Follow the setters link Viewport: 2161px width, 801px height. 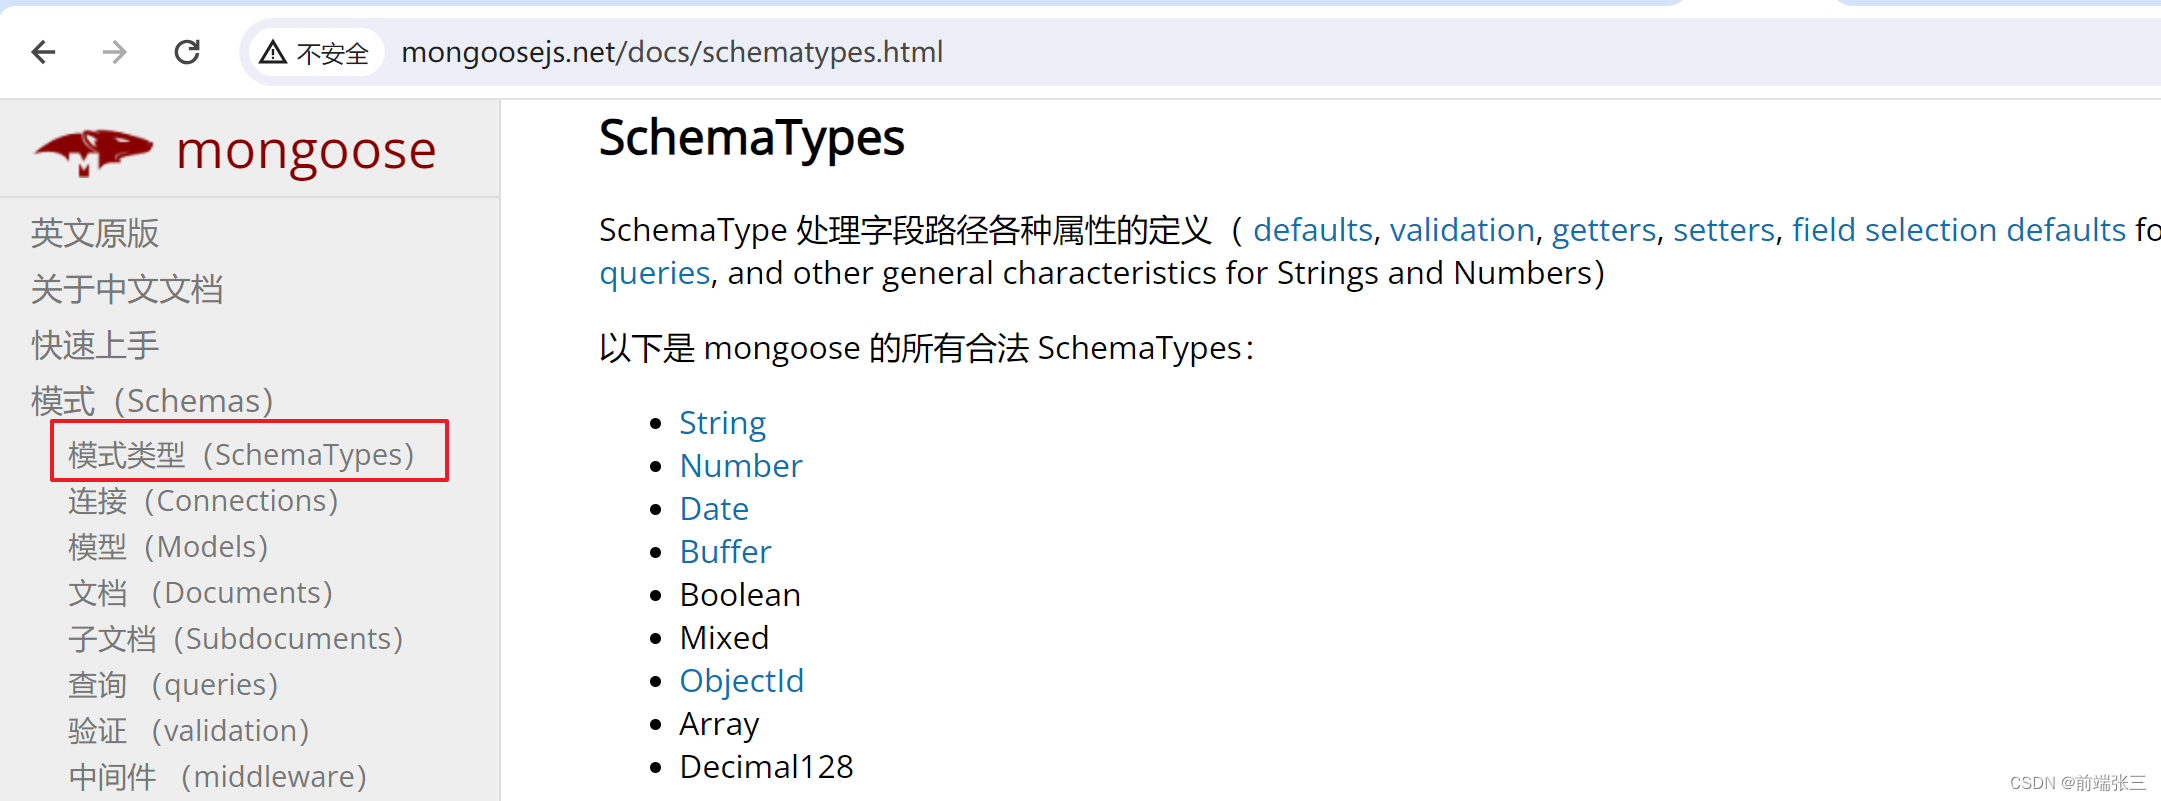point(1724,230)
